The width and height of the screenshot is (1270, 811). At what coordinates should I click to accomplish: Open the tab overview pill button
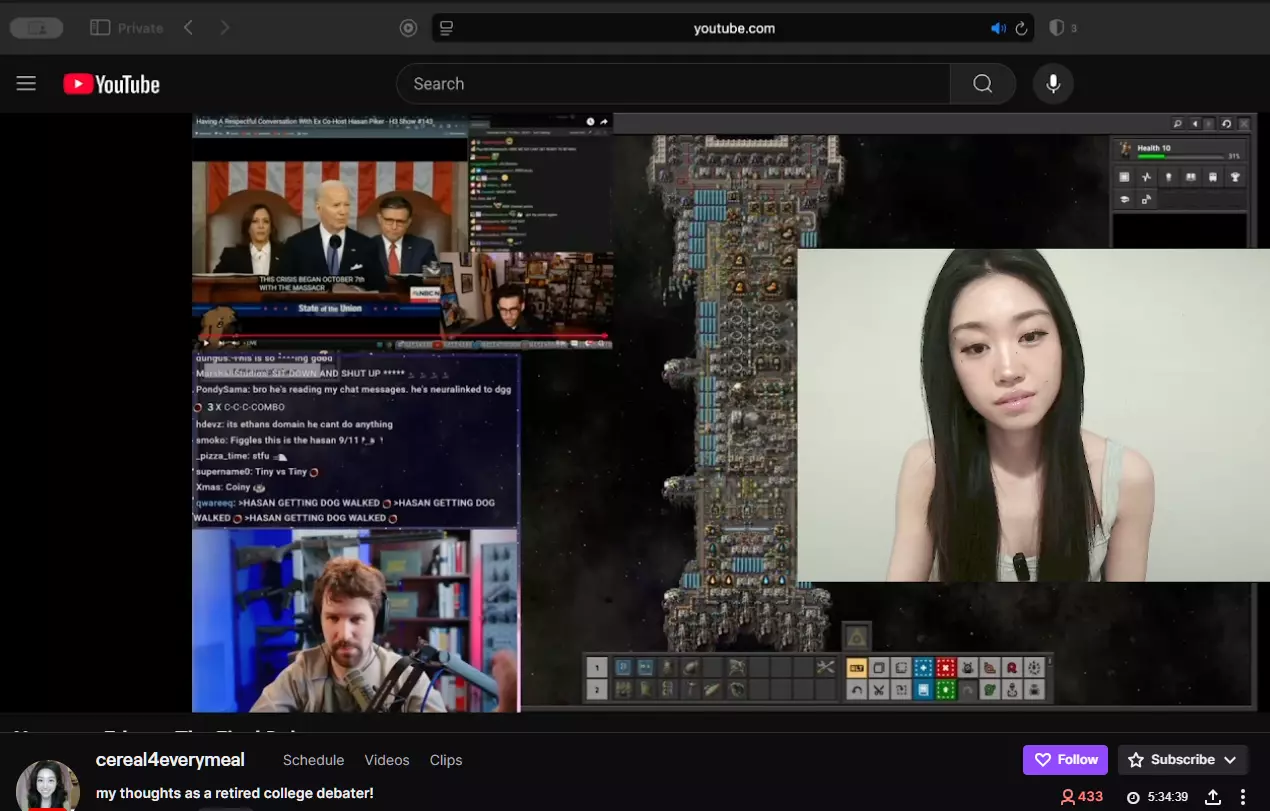click(37, 28)
